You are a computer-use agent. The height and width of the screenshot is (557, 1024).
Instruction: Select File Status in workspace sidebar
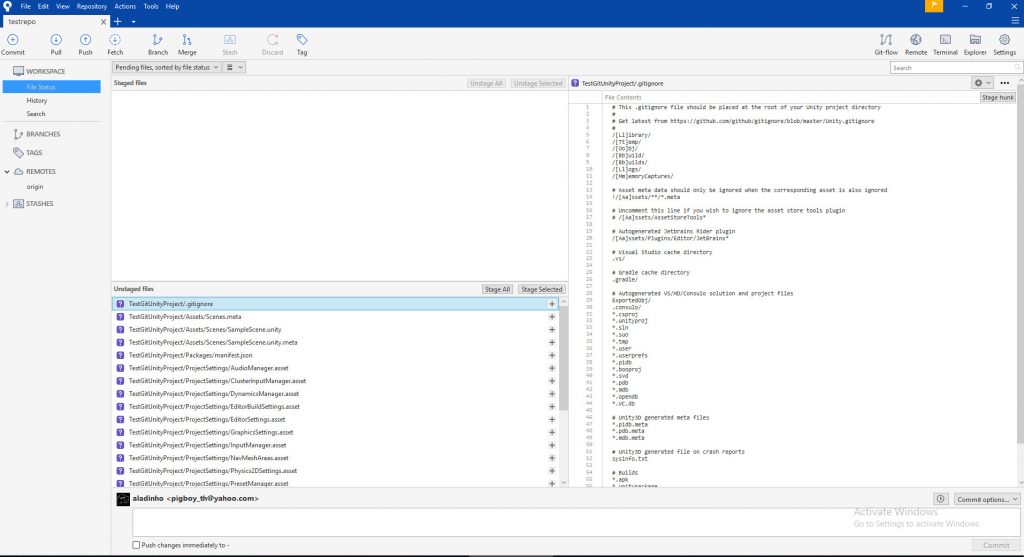coord(52,87)
